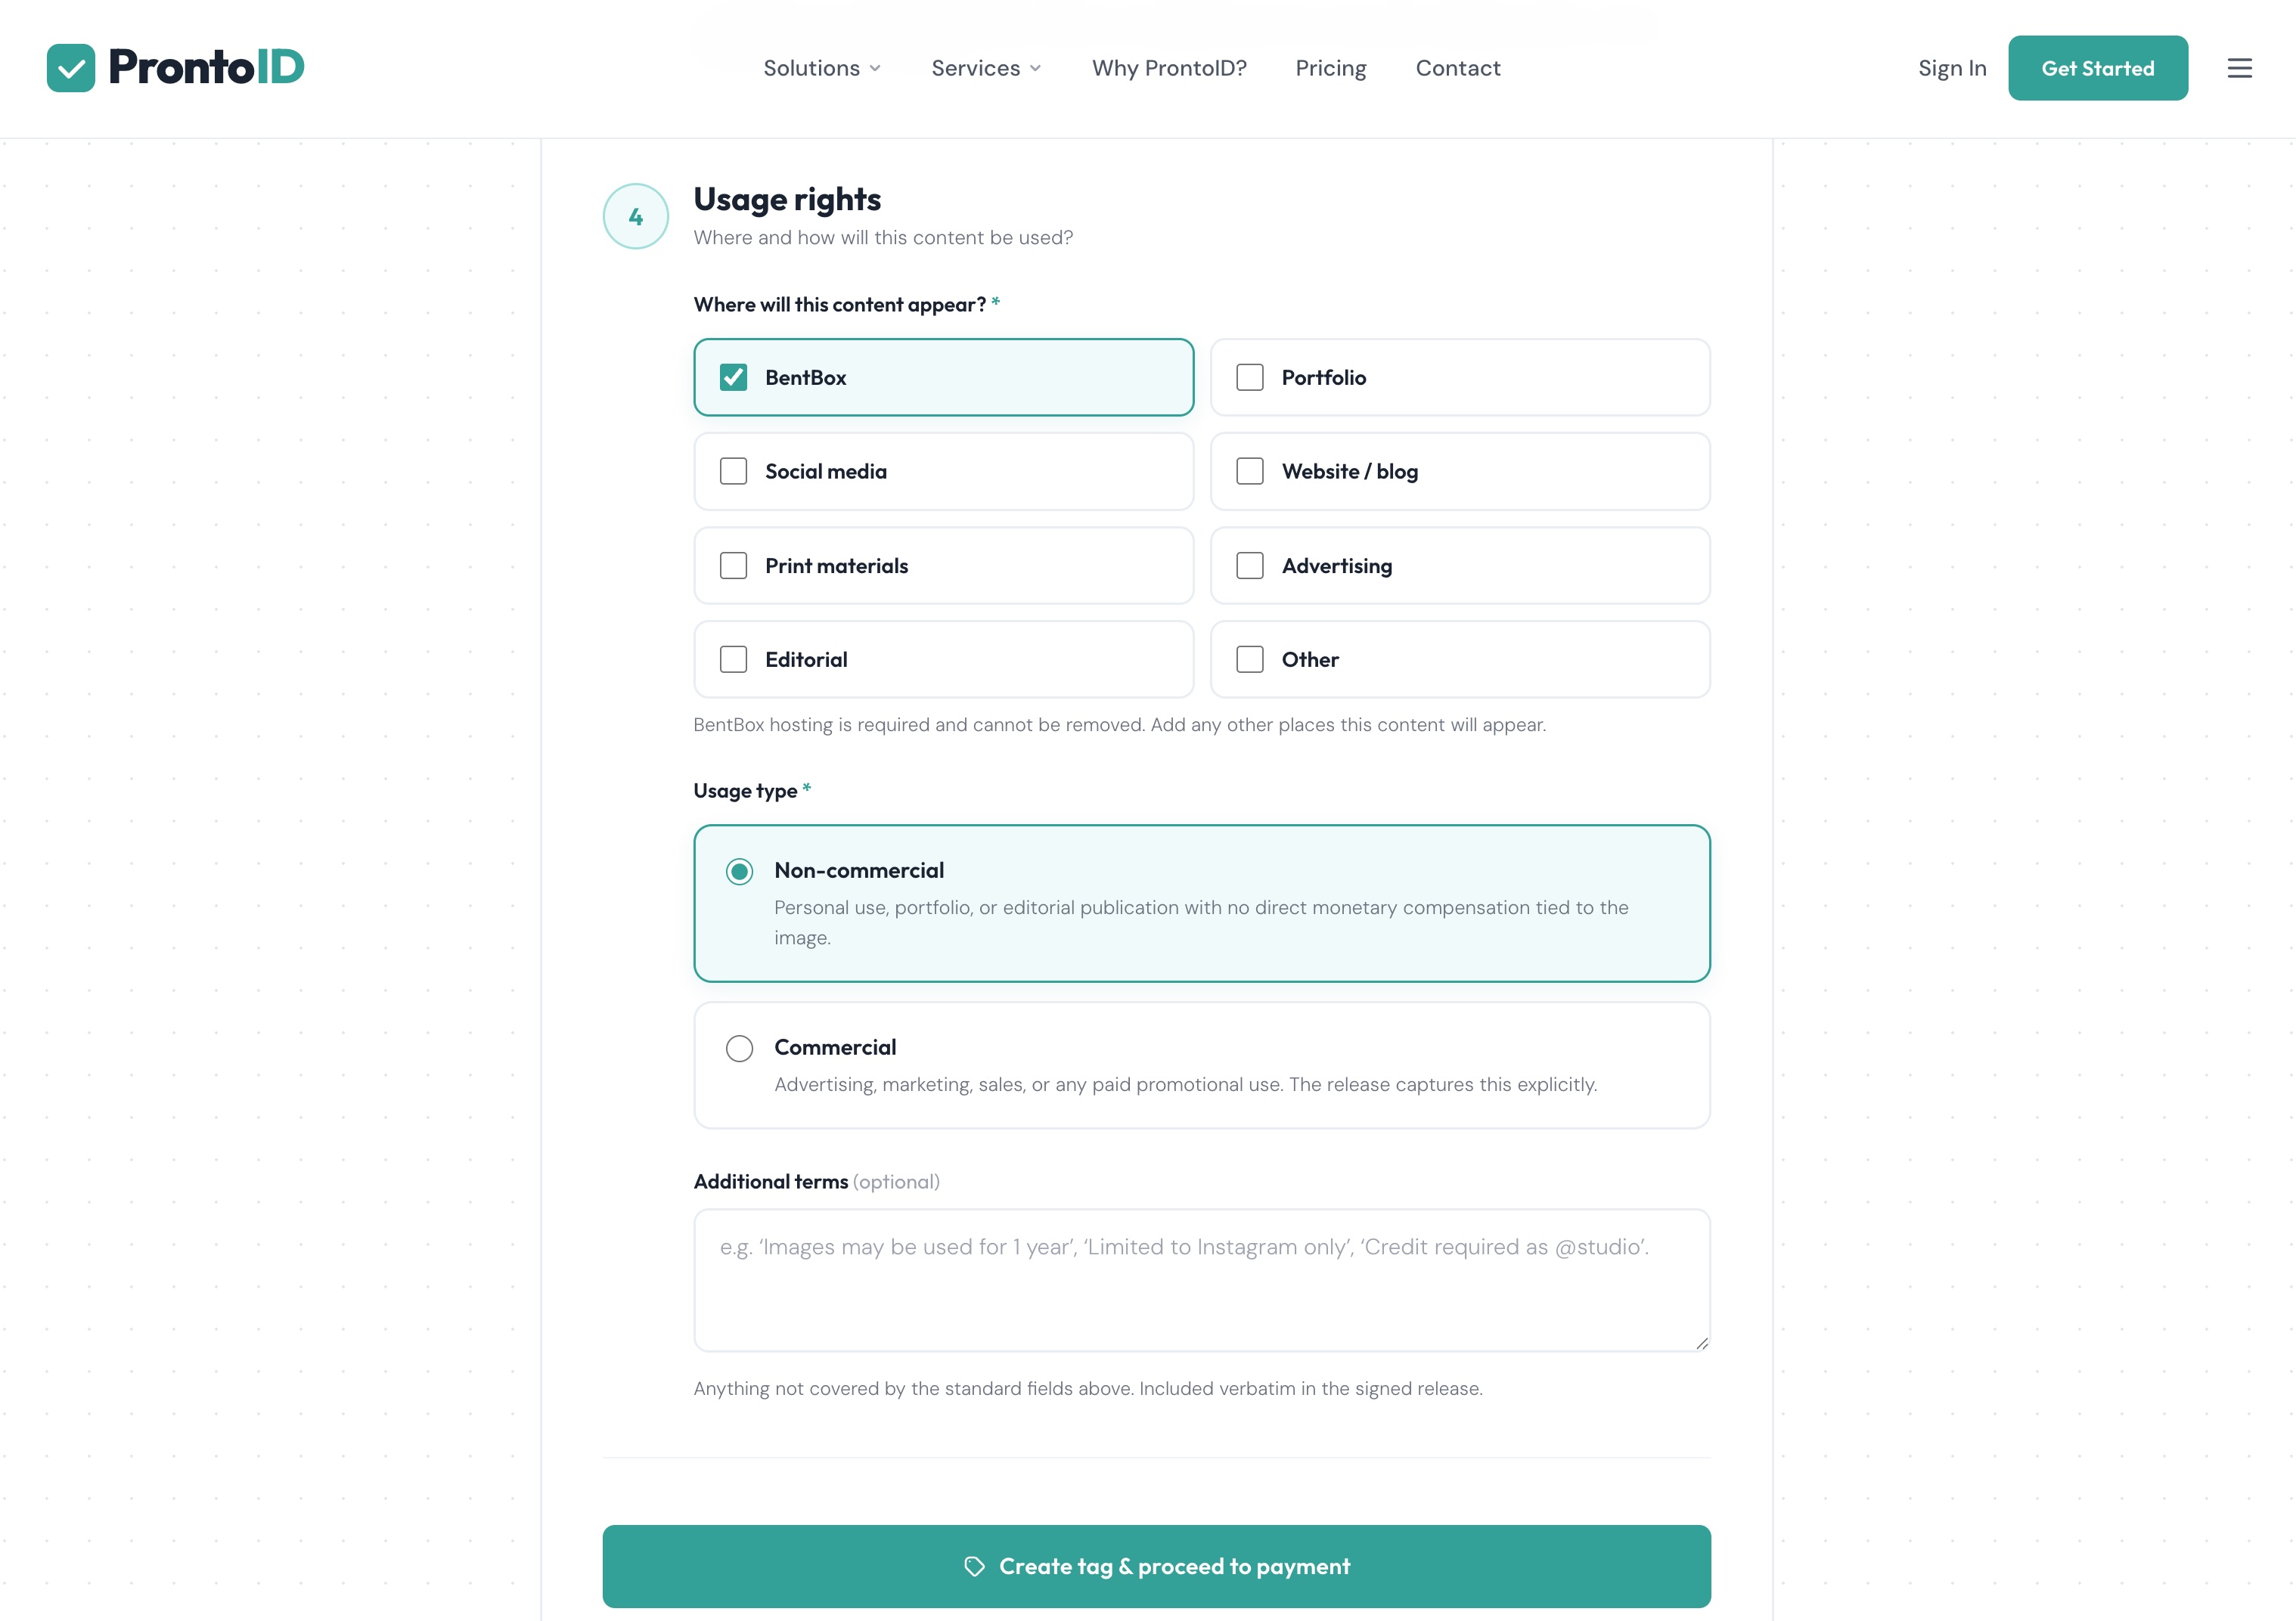Click the textarea resize handle
2296x1621 pixels.
click(1701, 1343)
